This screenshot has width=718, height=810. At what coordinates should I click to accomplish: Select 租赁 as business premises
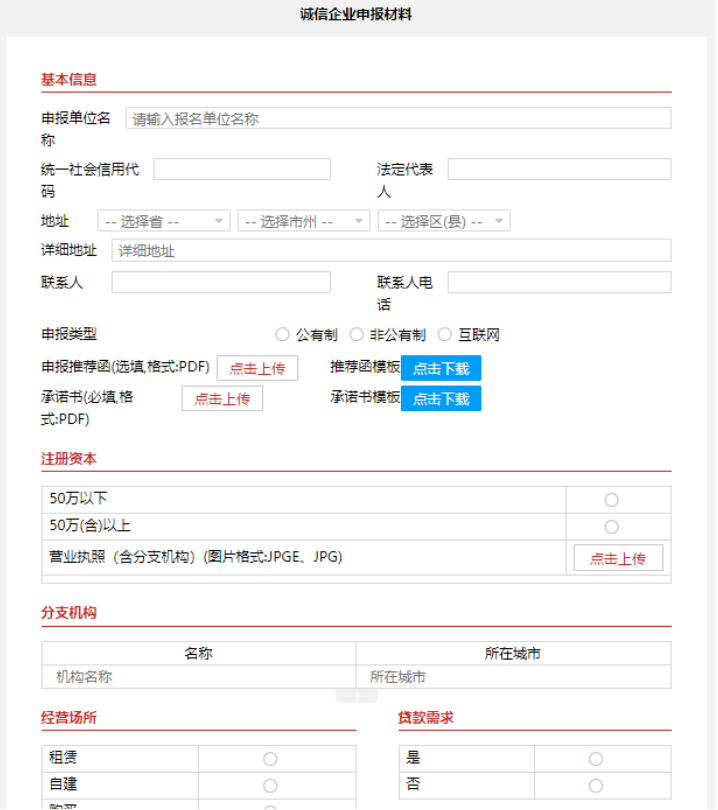pyautogui.click(x=270, y=759)
